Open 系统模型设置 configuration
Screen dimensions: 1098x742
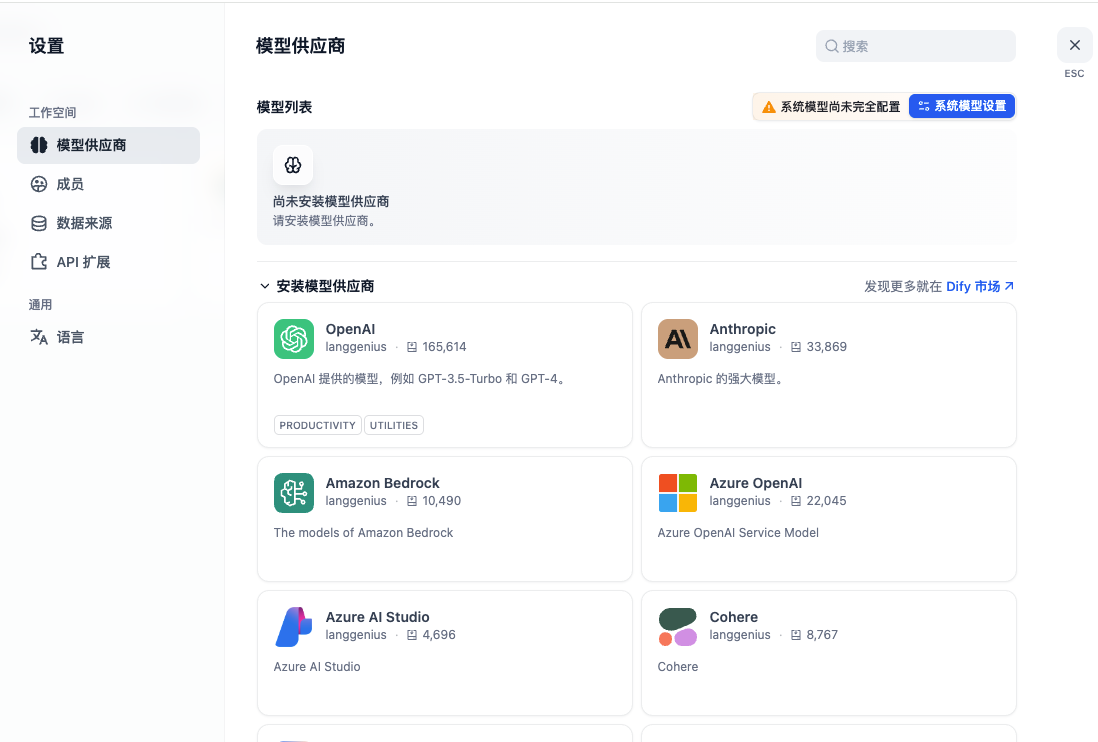(961, 106)
